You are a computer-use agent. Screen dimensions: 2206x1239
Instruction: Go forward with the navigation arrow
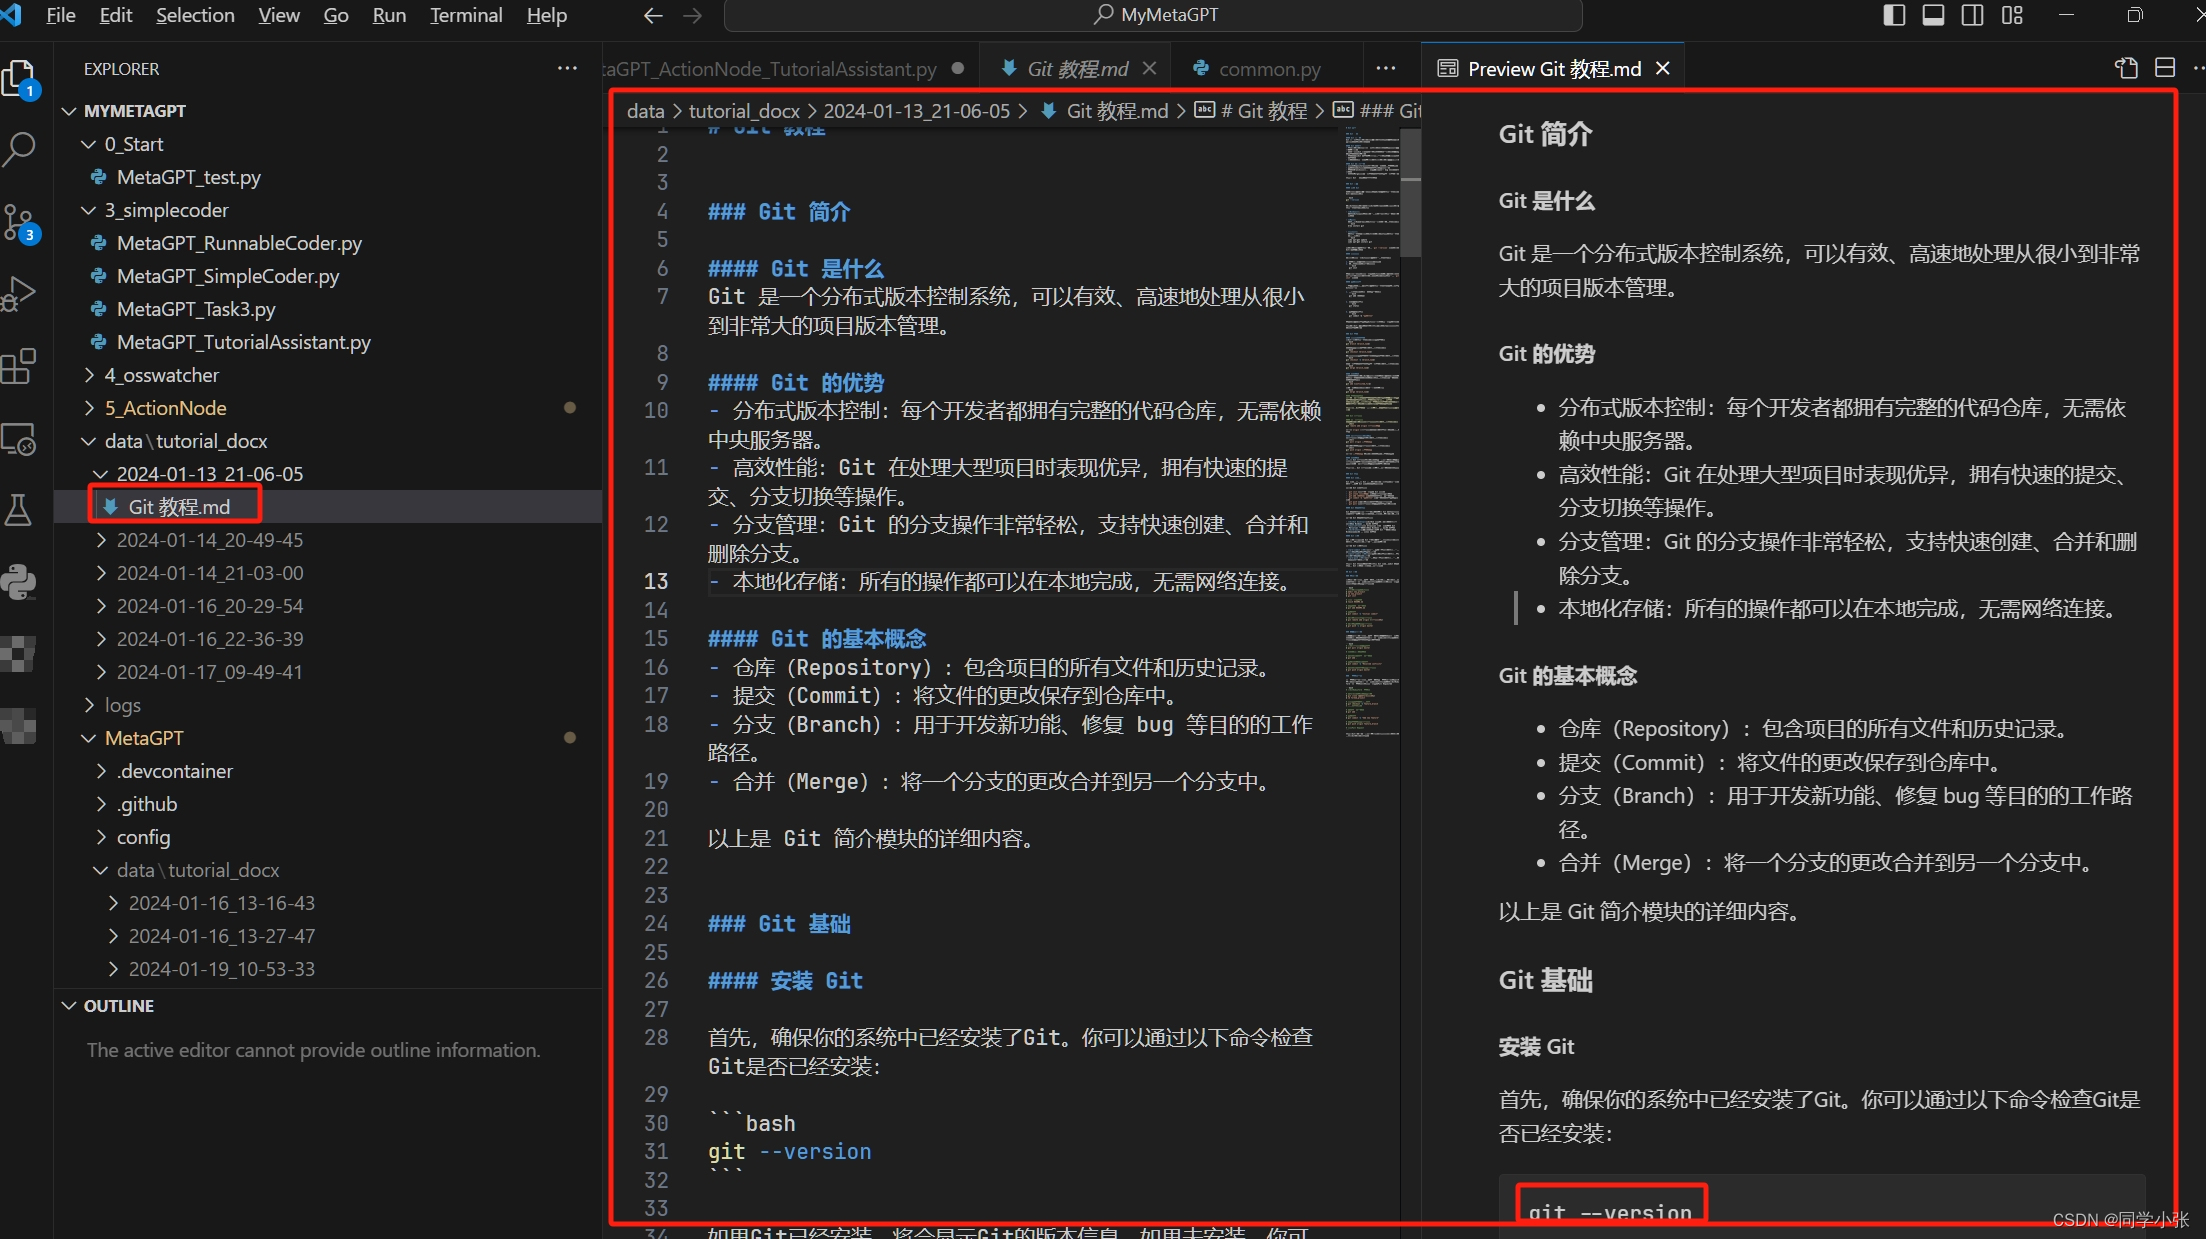point(692,15)
